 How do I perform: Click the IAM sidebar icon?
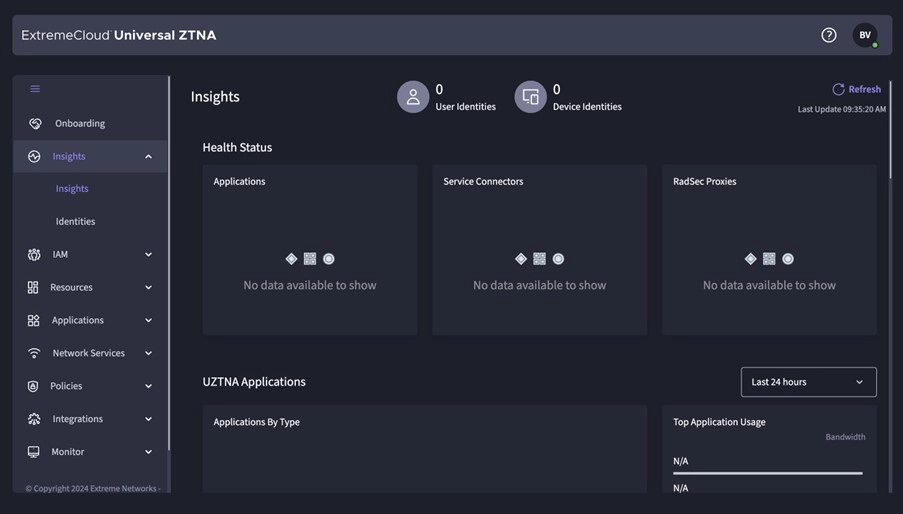point(34,255)
